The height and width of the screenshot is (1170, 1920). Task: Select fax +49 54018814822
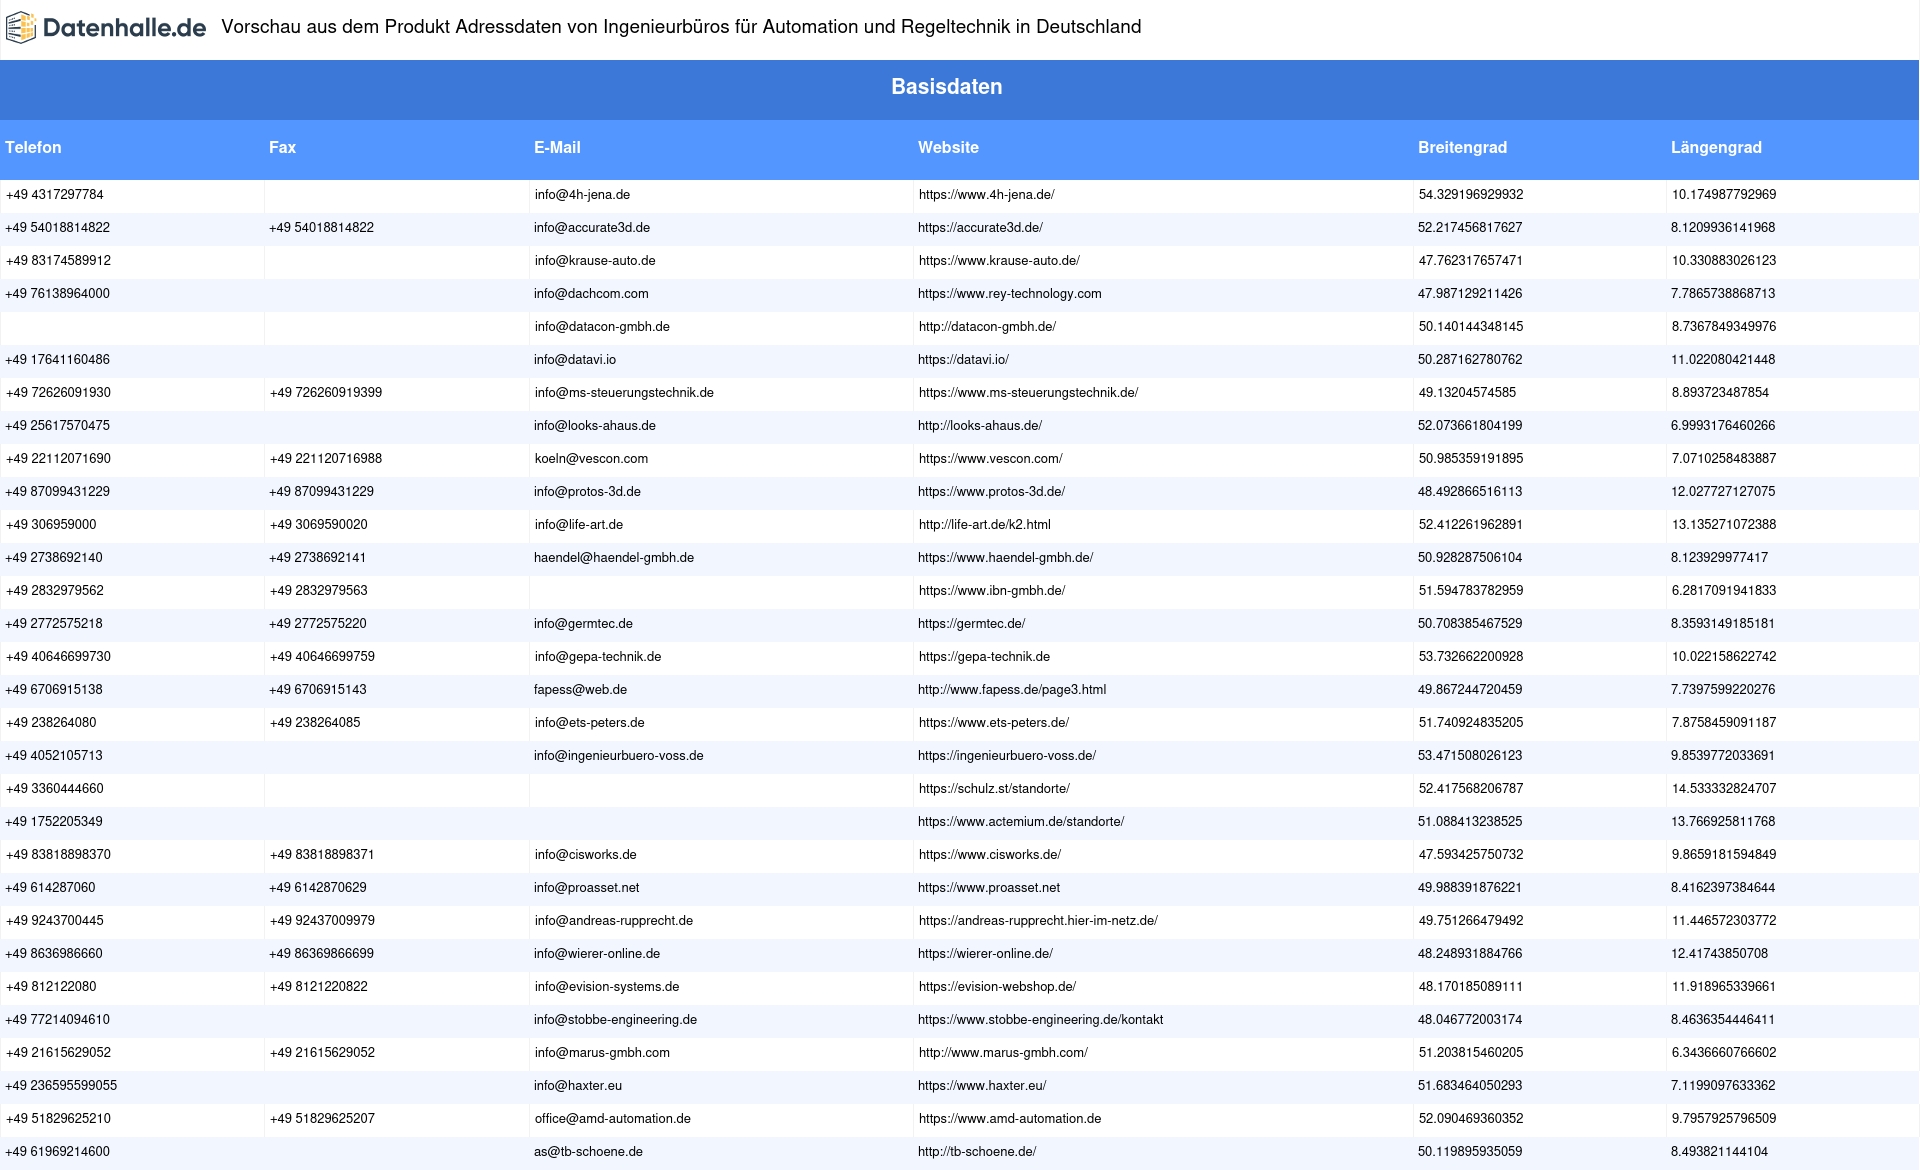pyautogui.click(x=321, y=228)
